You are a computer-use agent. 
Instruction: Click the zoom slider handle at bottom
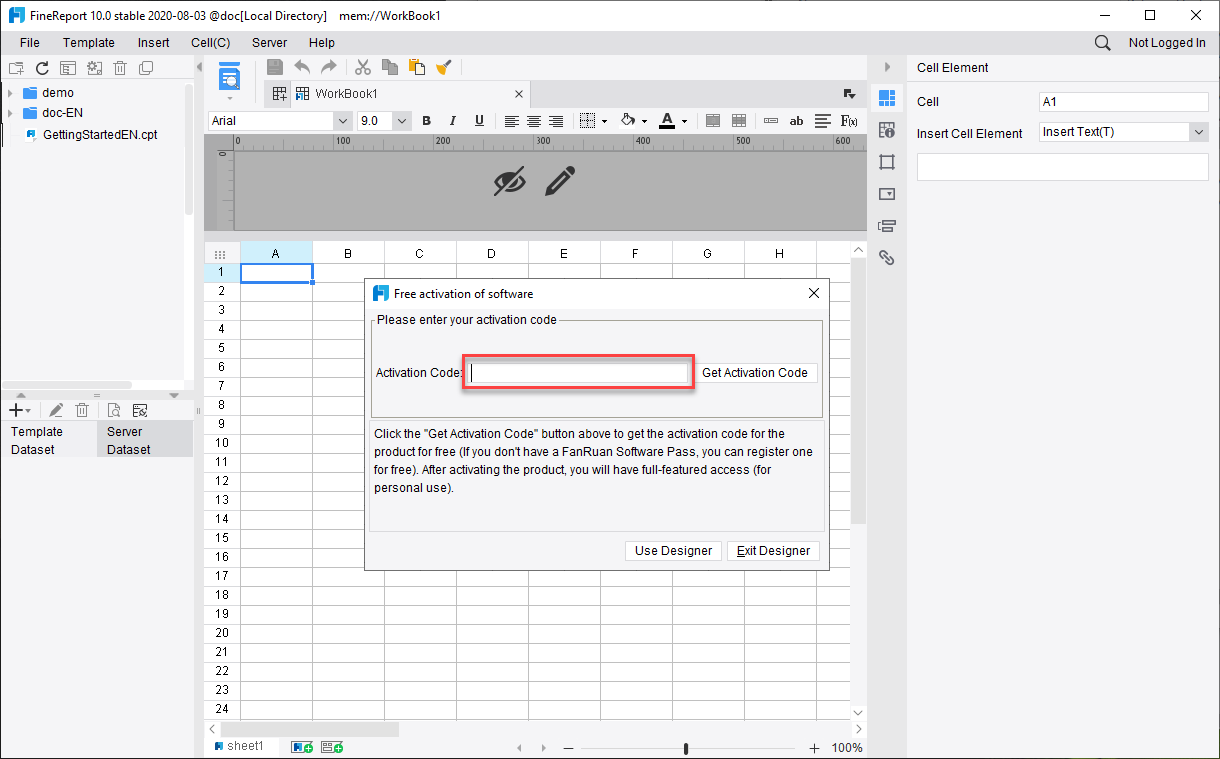(686, 748)
